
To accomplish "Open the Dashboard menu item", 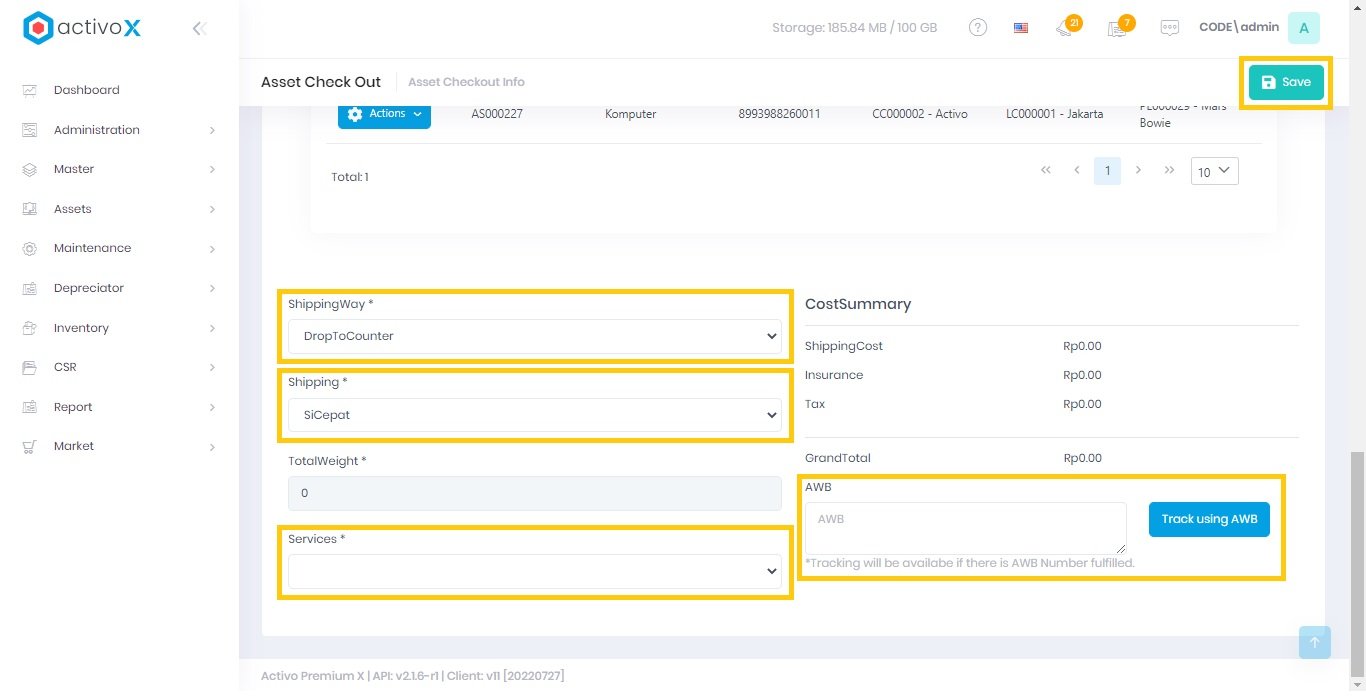I will (x=86, y=90).
